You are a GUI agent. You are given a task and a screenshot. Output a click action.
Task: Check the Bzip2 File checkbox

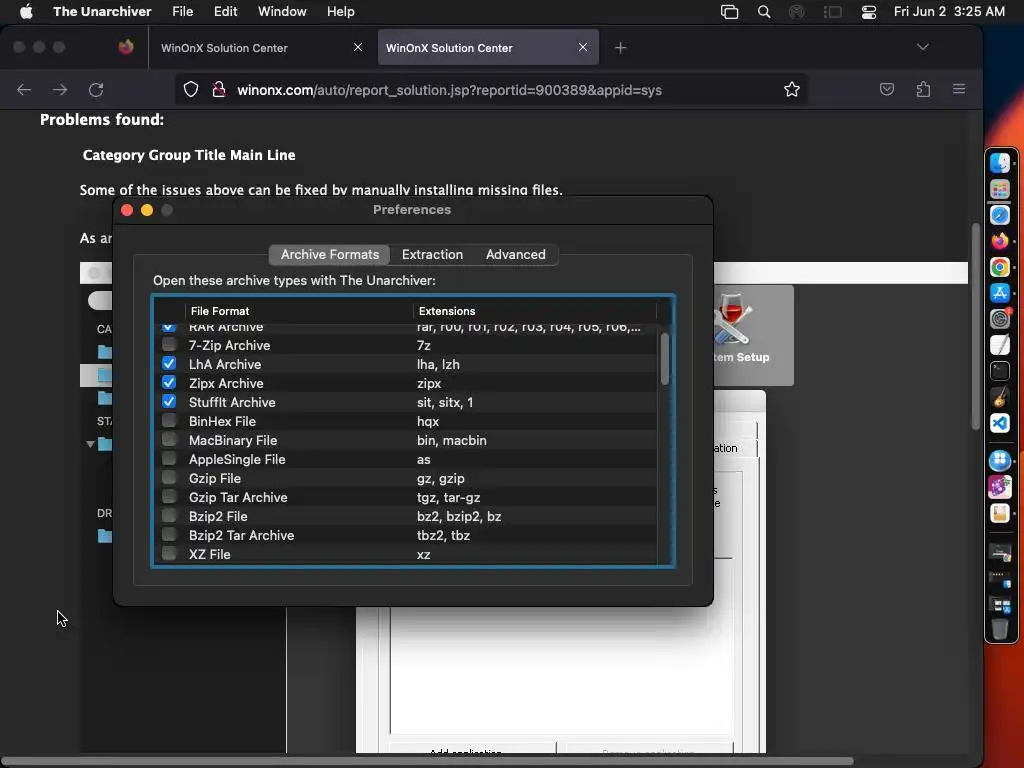pyautogui.click(x=169, y=515)
